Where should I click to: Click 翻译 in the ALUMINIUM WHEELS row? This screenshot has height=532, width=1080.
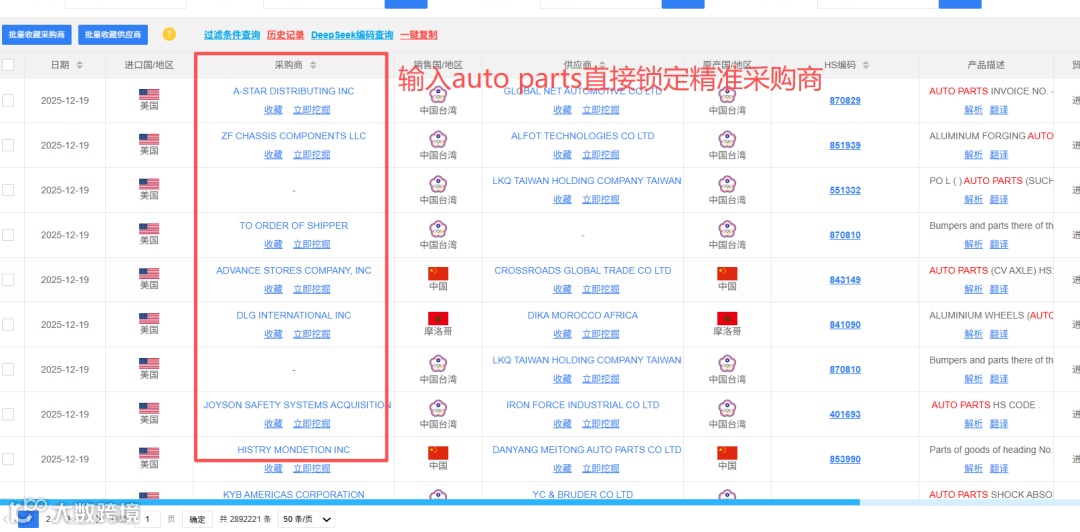pyautogui.click(x=999, y=334)
